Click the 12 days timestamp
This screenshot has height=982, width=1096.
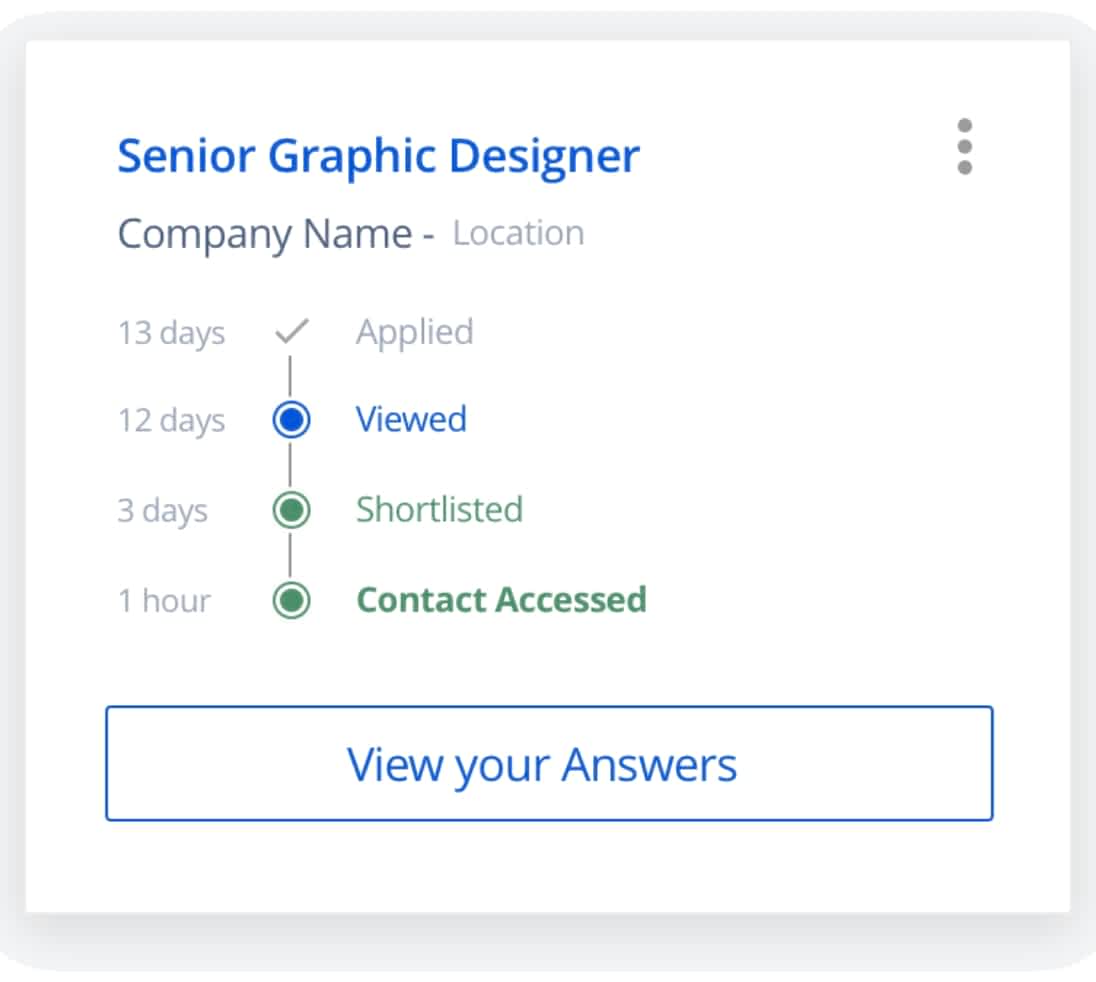pos(171,420)
